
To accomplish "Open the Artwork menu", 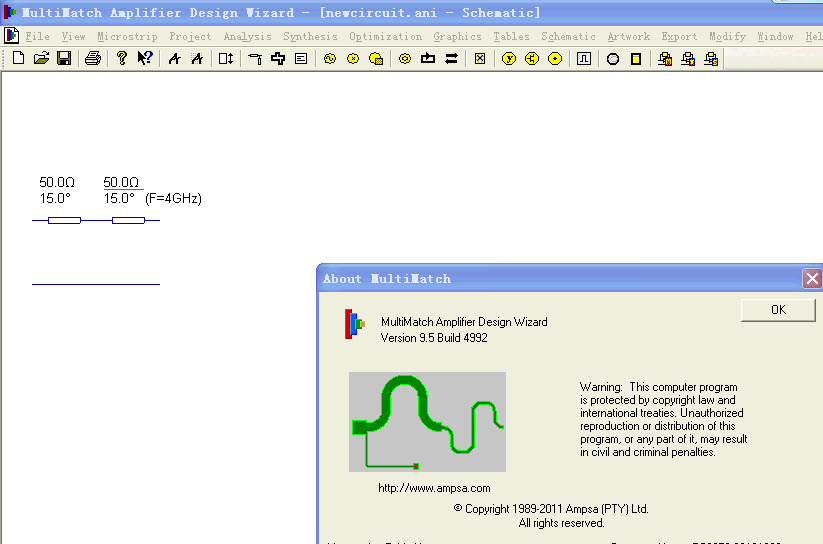I will (628, 36).
